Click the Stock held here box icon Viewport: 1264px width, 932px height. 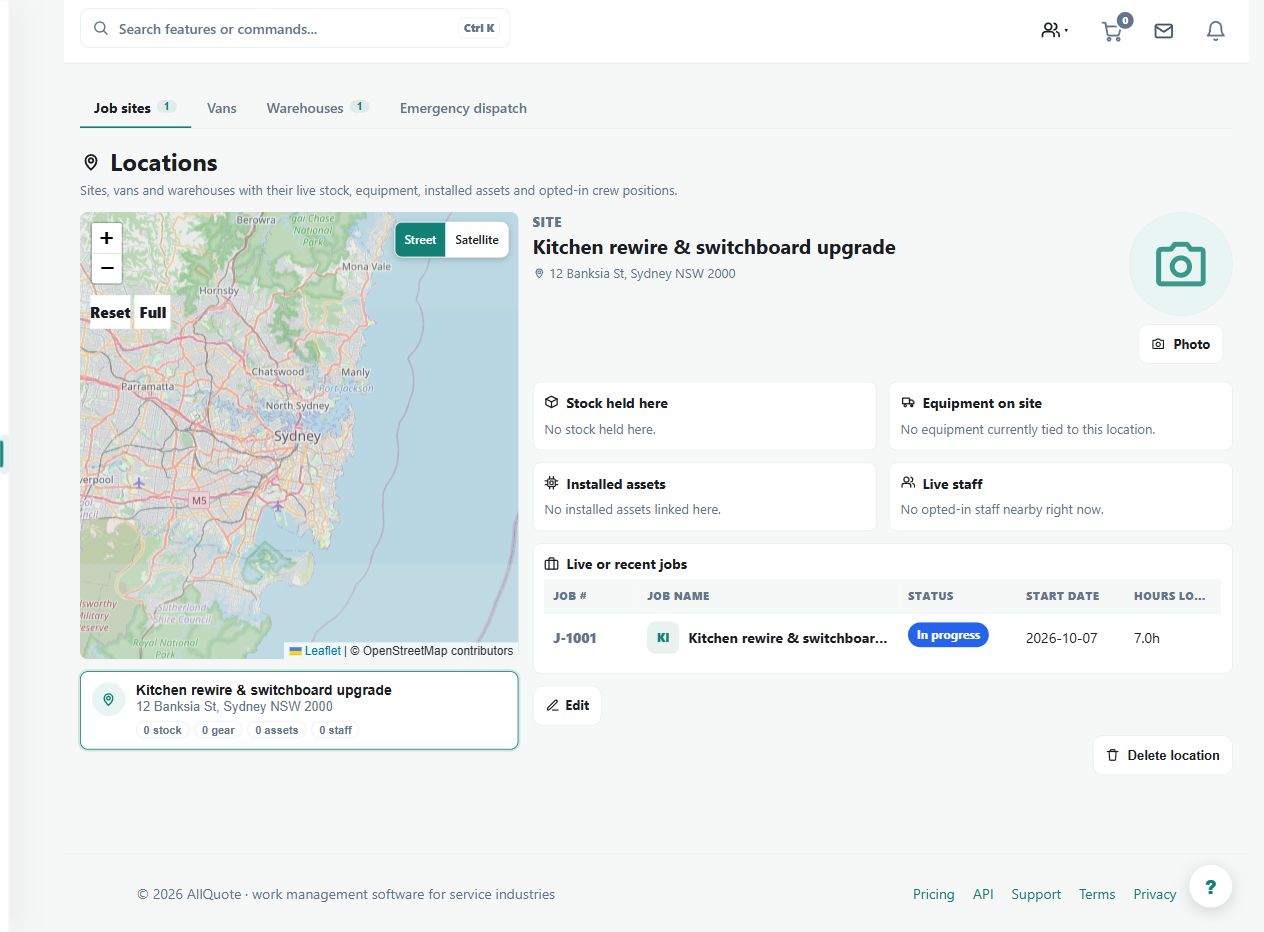pos(551,402)
